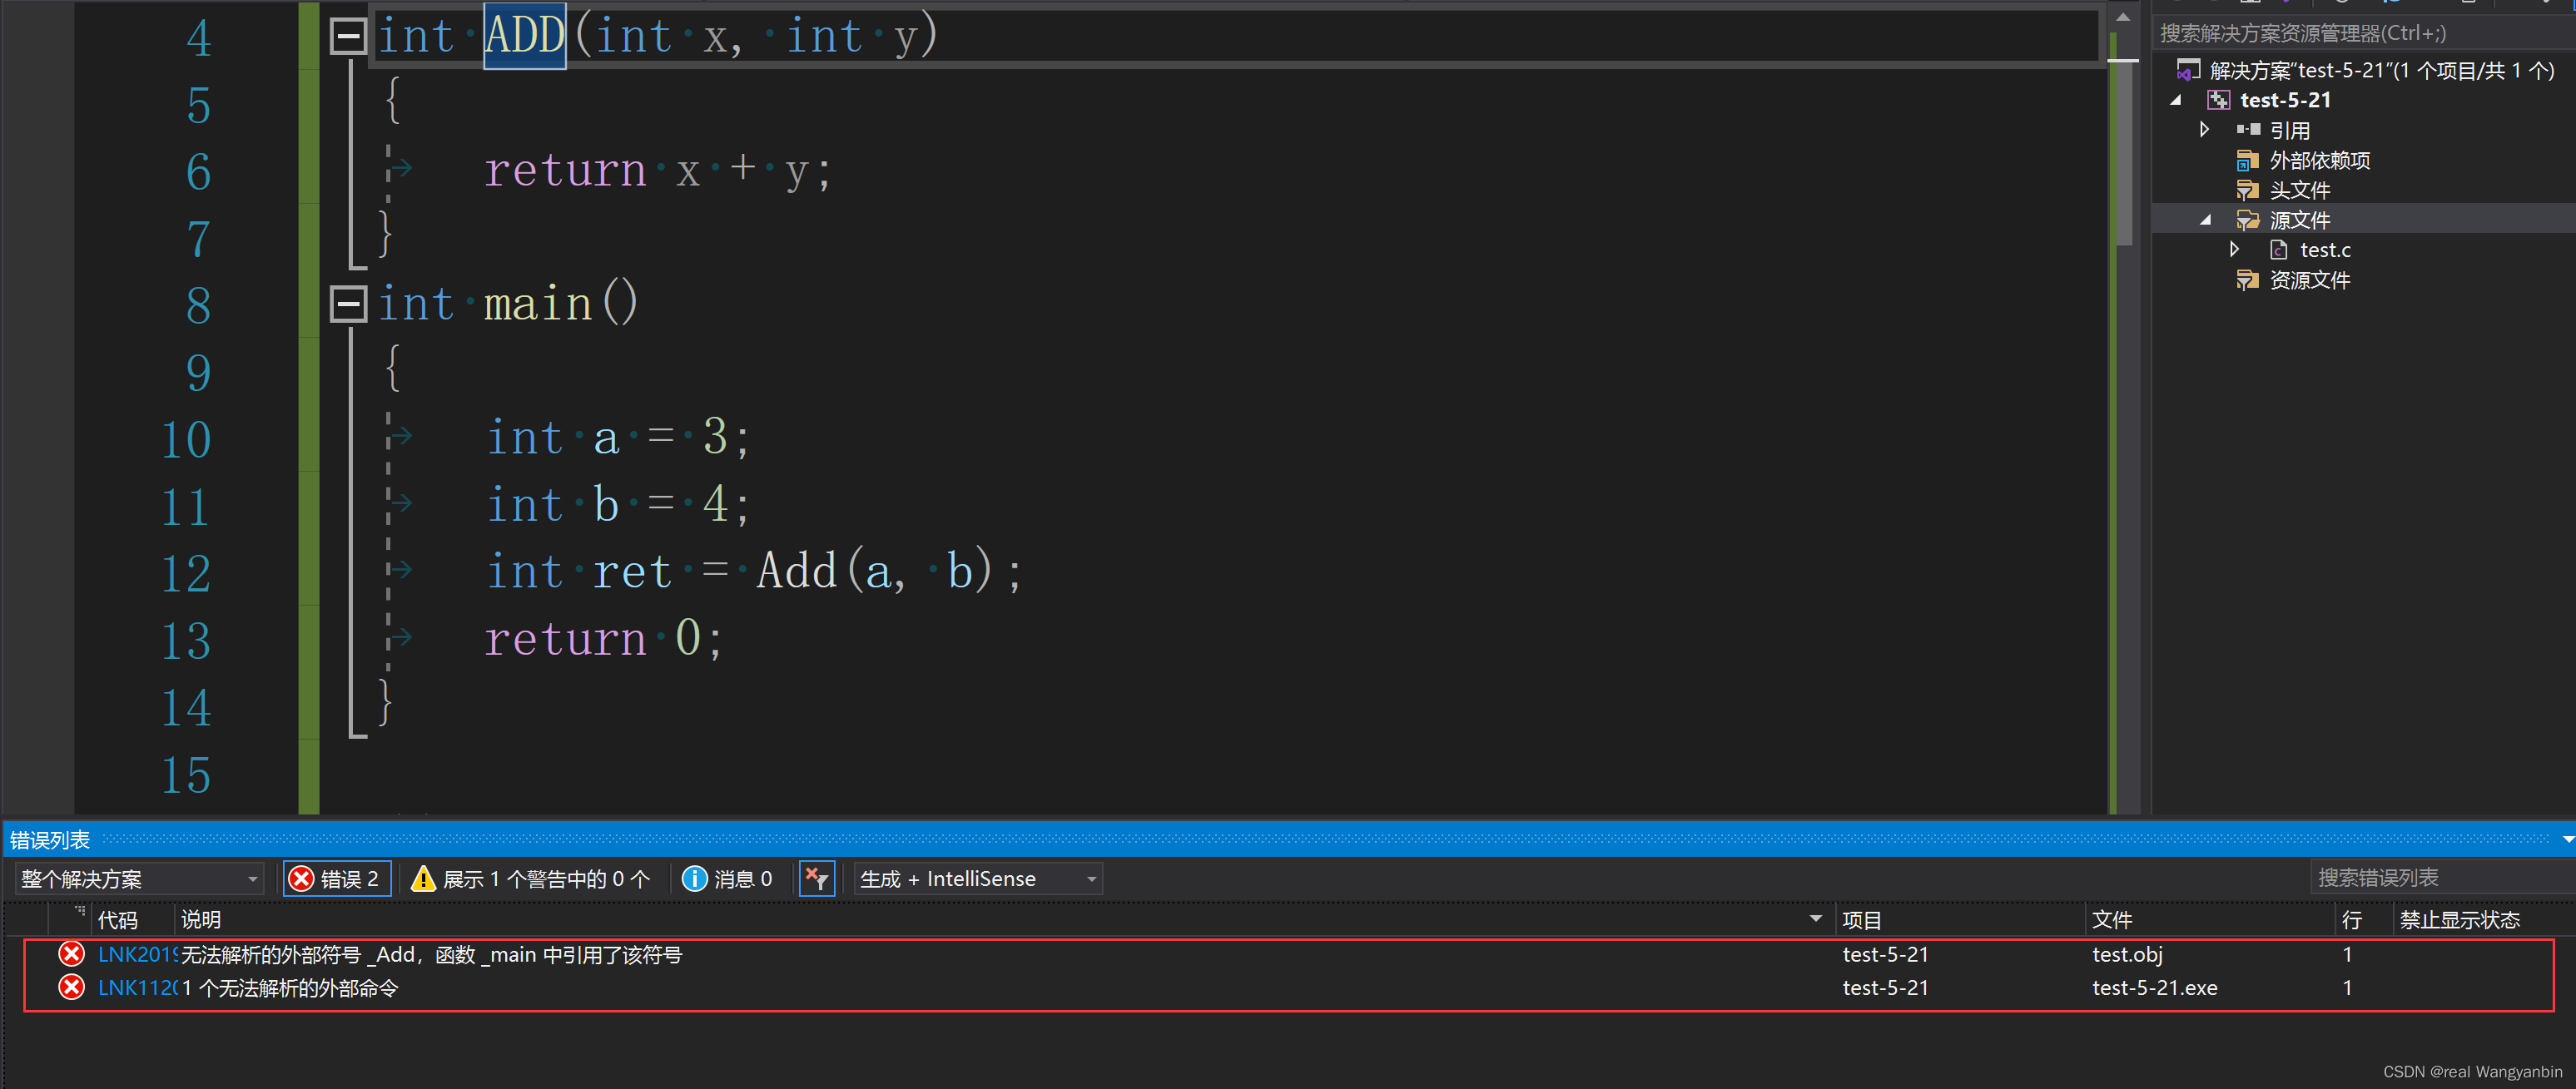Open the LNK1120 error code link
Screen dimensions: 2576x1089
click(137, 987)
